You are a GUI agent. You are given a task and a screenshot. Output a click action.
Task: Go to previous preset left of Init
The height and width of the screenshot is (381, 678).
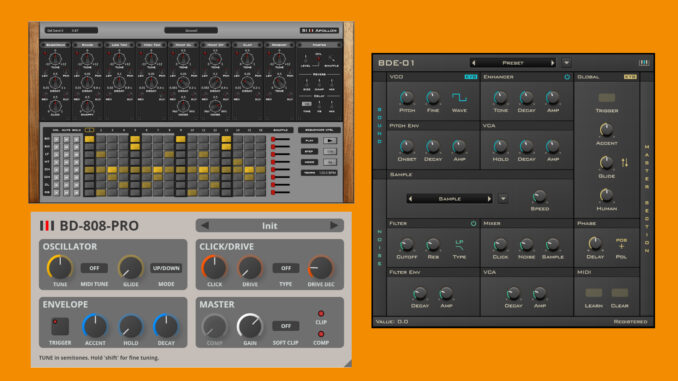pos(205,225)
